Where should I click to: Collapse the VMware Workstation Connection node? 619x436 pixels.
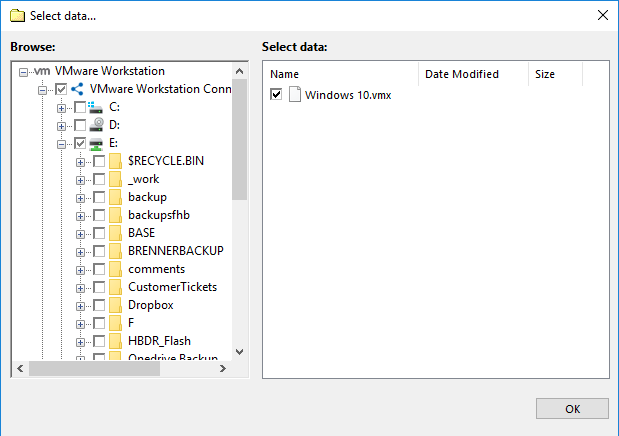point(42,90)
